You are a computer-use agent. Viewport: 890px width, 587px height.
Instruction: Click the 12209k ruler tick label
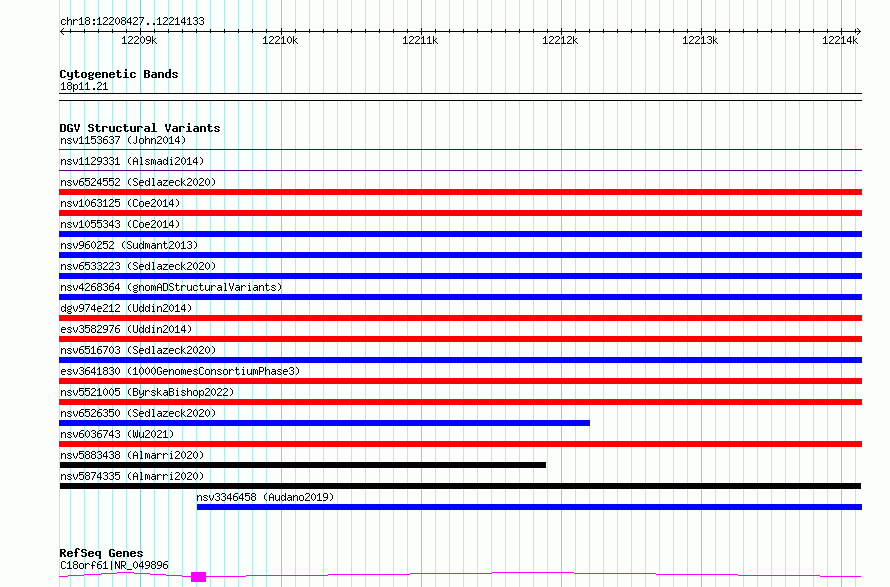tap(139, 40)
